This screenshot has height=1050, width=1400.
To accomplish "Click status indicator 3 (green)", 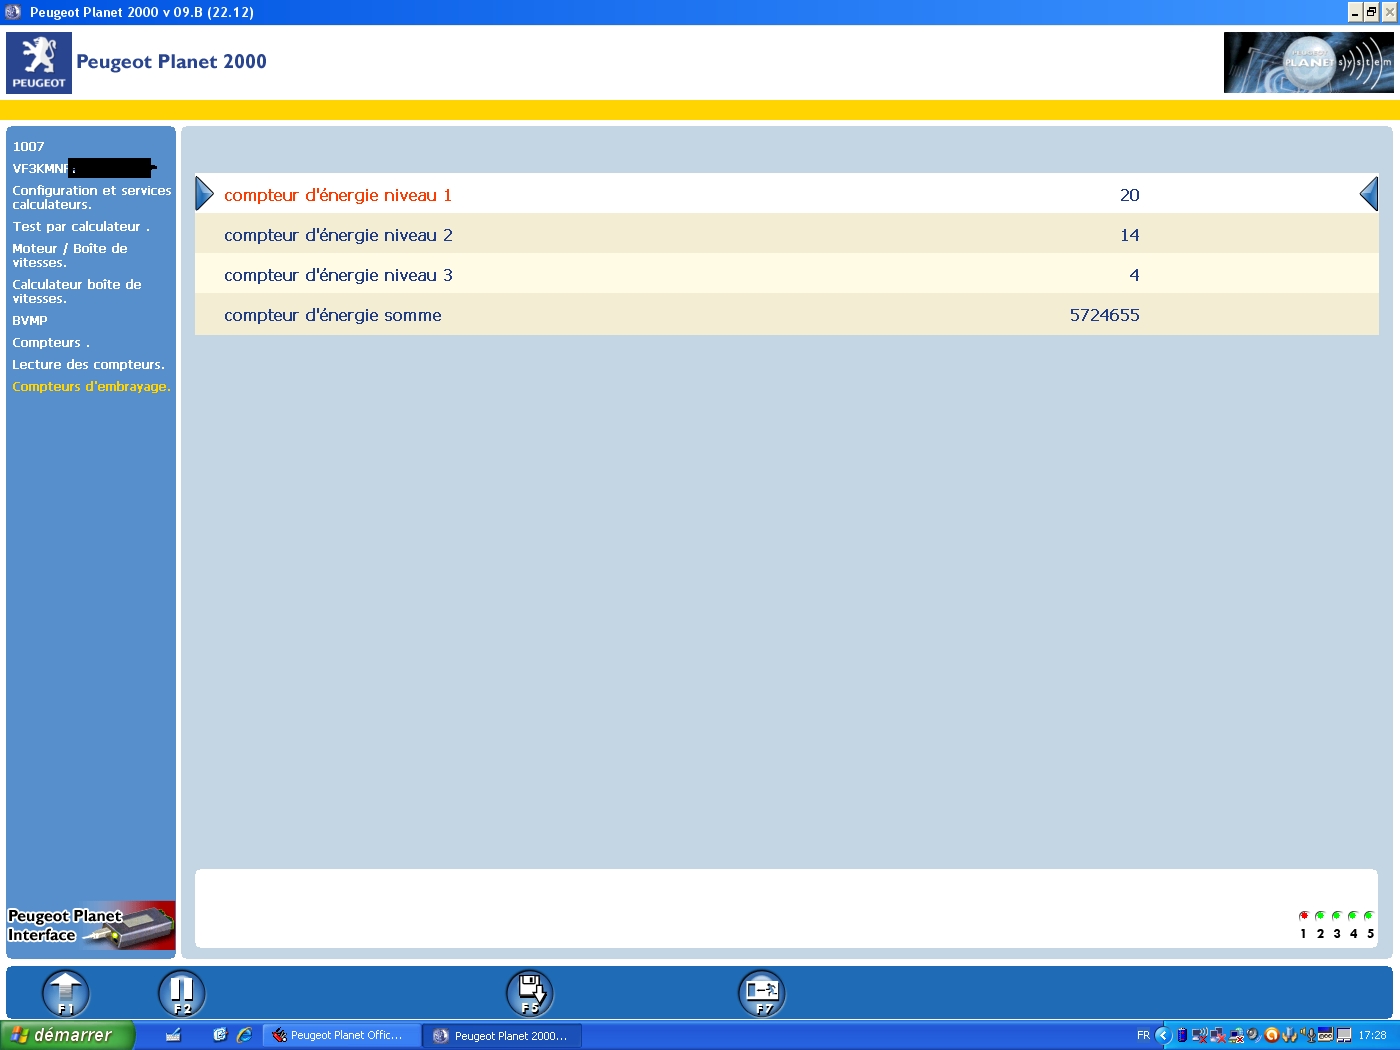I will tap(1336, 915).
